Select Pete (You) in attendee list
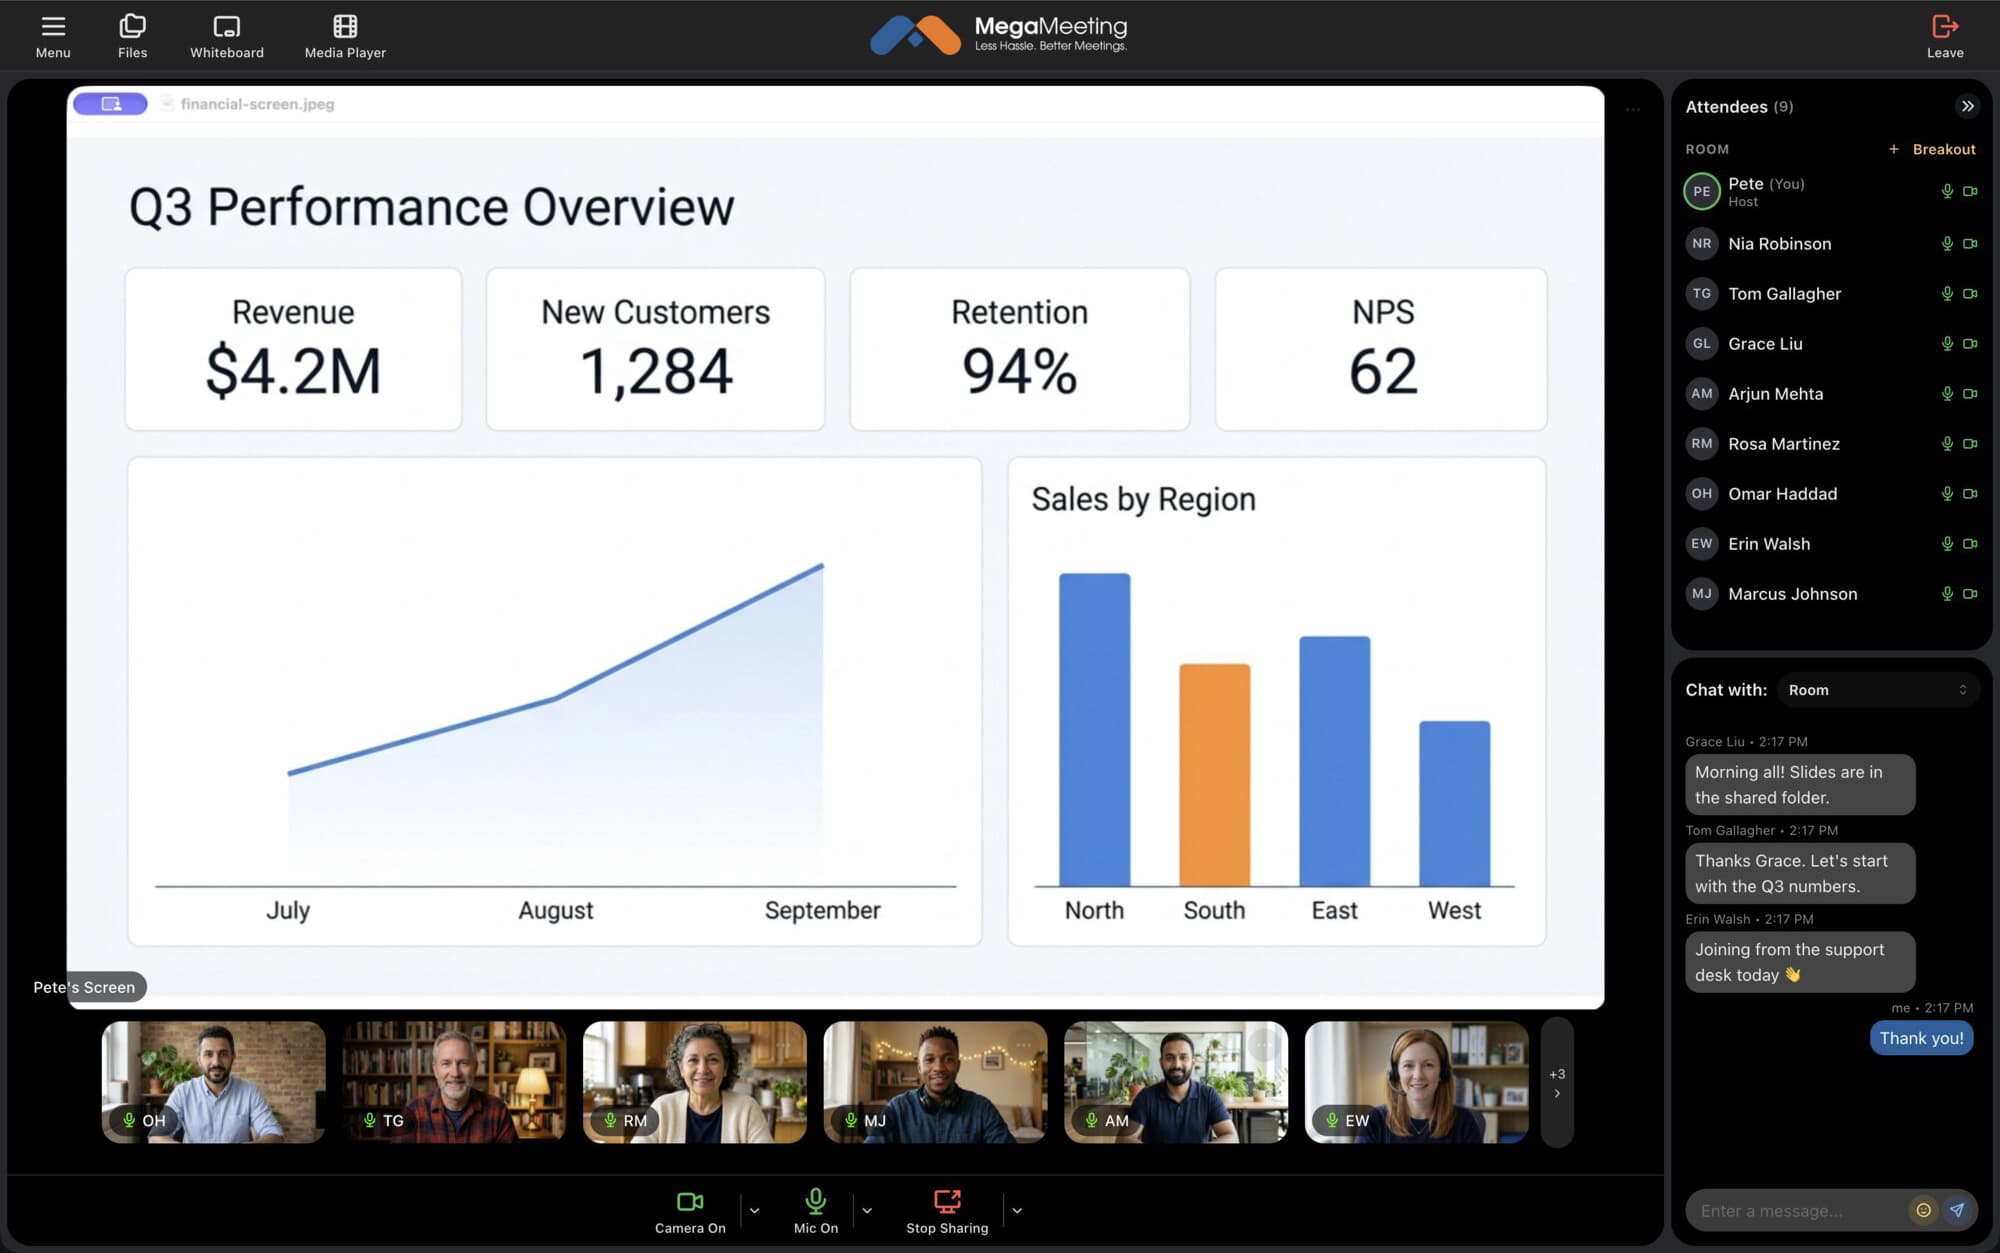 [1831, 191]
